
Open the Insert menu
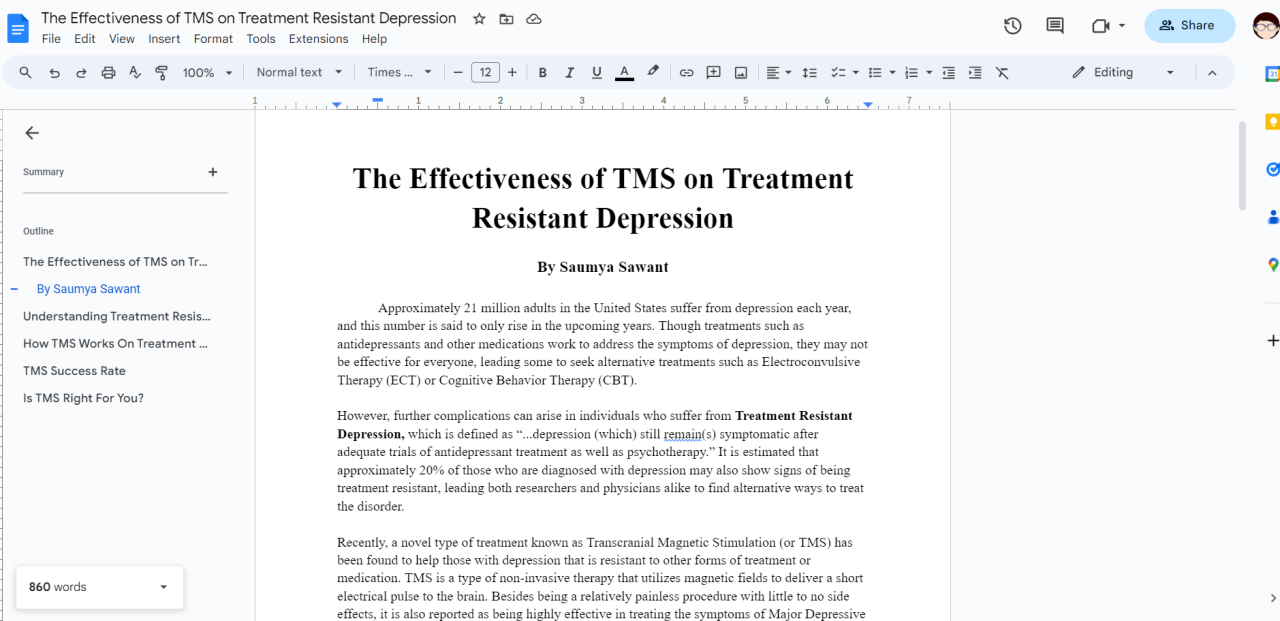pos(164,39)
